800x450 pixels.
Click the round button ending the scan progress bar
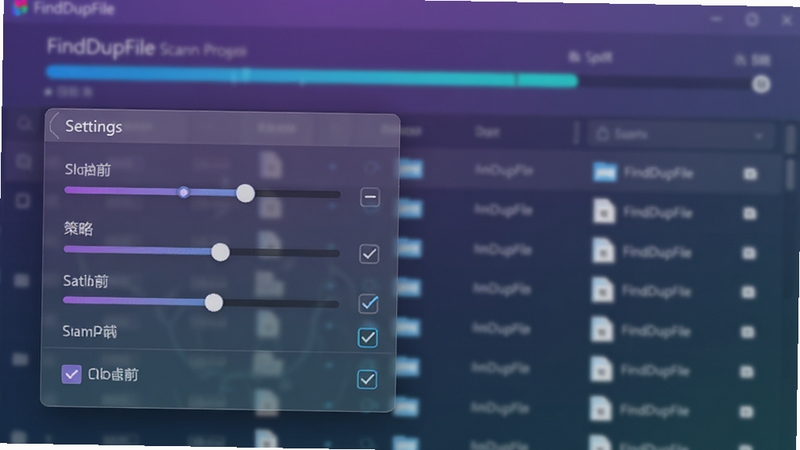pos(761,84)
